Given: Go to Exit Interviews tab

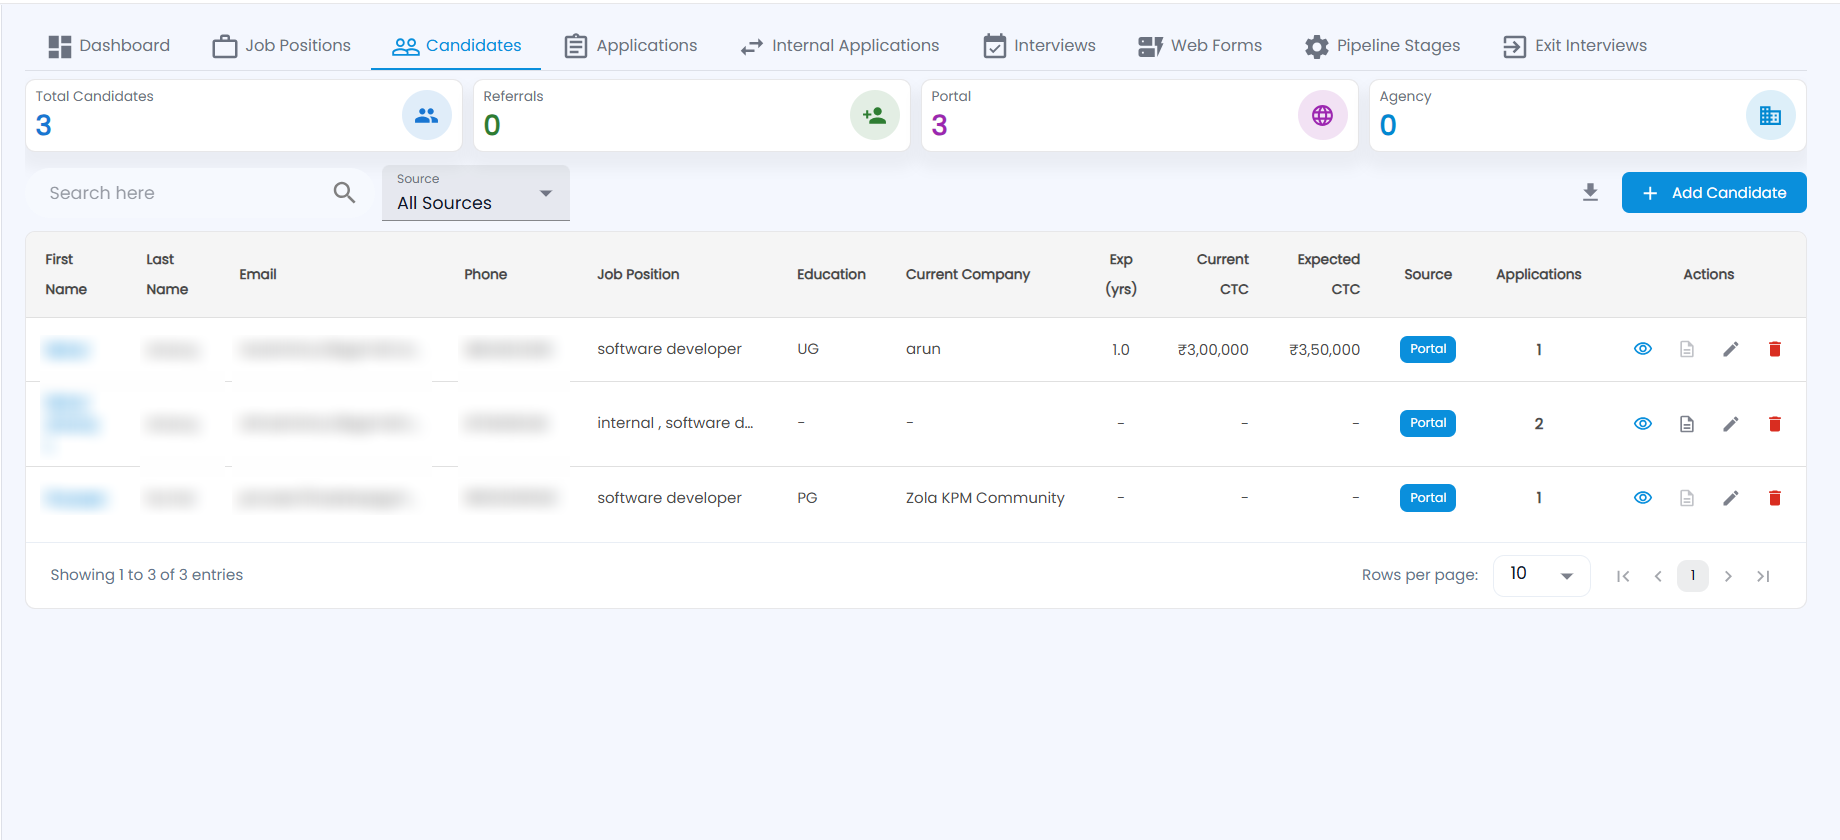Looking at the screenshot, I should click(1575, 46).
